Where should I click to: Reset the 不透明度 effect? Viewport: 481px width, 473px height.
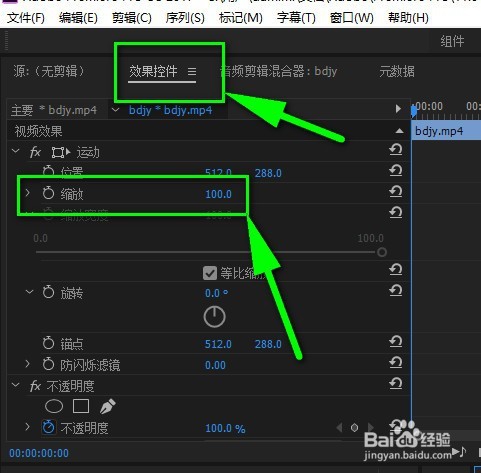tap(396, 384)
